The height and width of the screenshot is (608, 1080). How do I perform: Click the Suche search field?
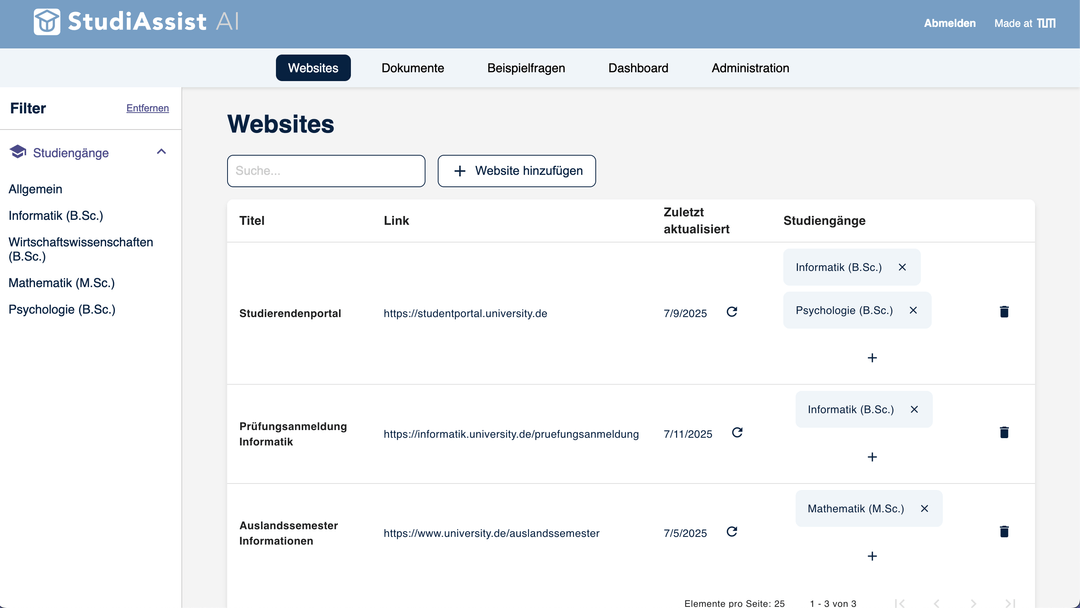326,170
